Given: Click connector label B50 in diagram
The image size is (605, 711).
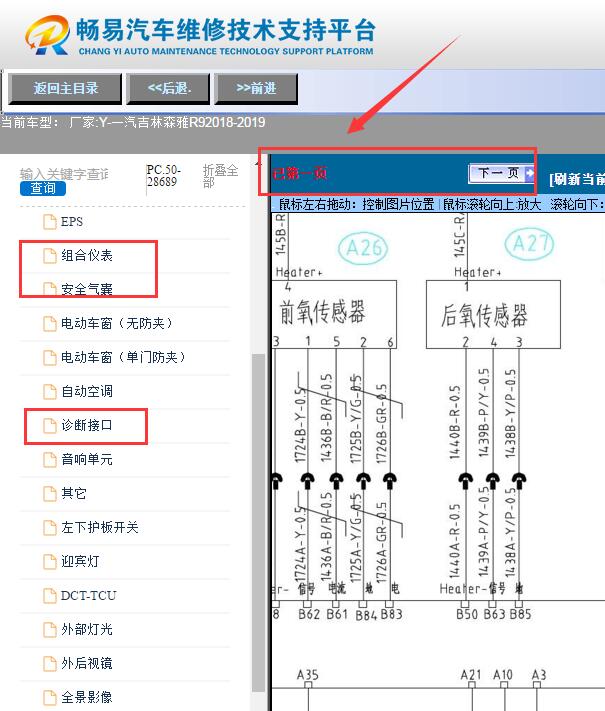Looking at the screenshot, I should click(467, 614).
